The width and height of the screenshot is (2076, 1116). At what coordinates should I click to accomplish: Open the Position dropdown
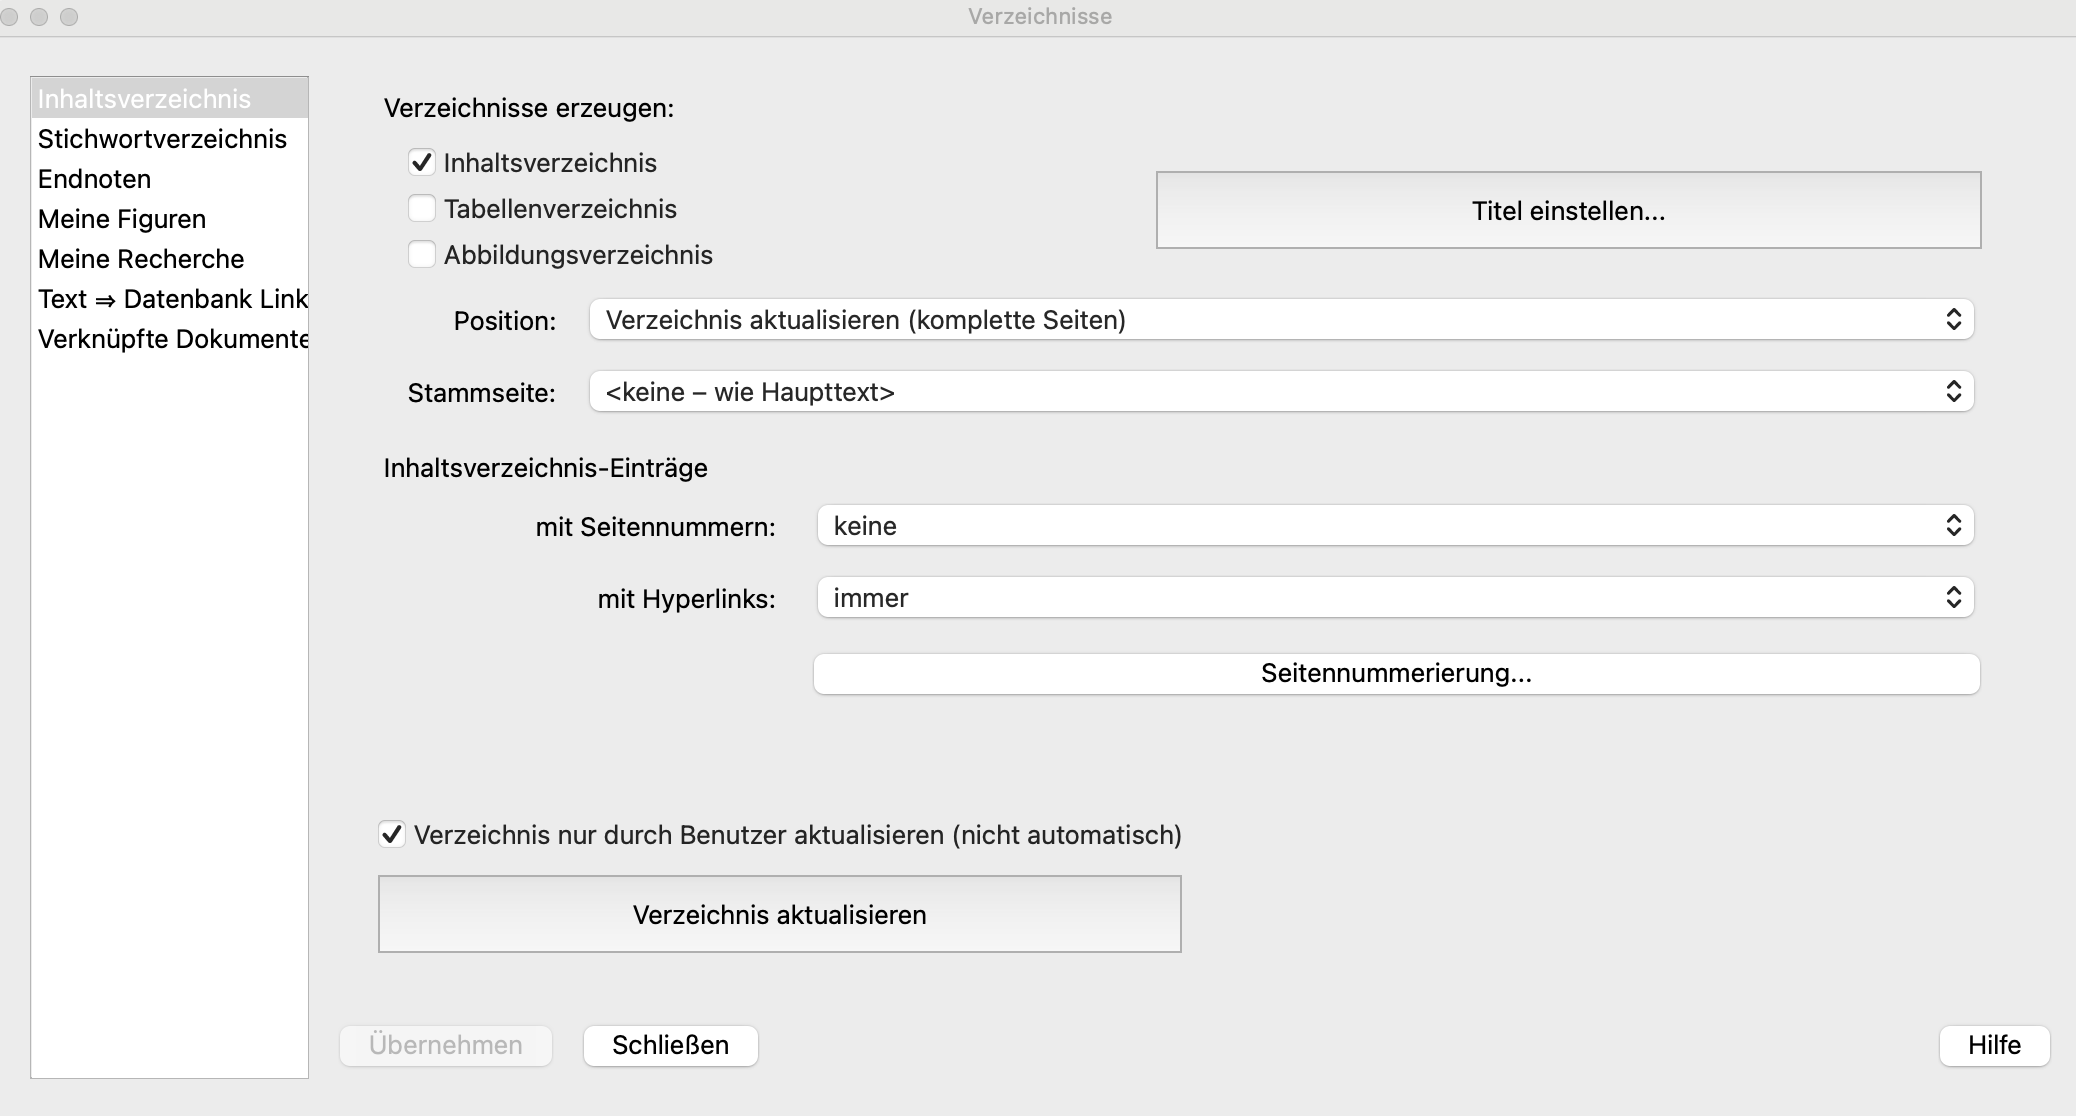(1281, 320)
